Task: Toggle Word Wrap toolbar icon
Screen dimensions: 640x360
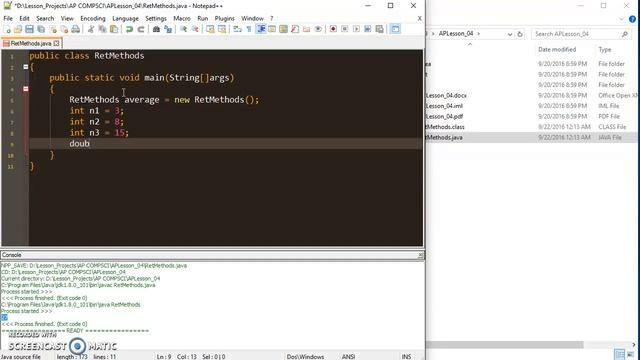Action: (x=237, y=29)
